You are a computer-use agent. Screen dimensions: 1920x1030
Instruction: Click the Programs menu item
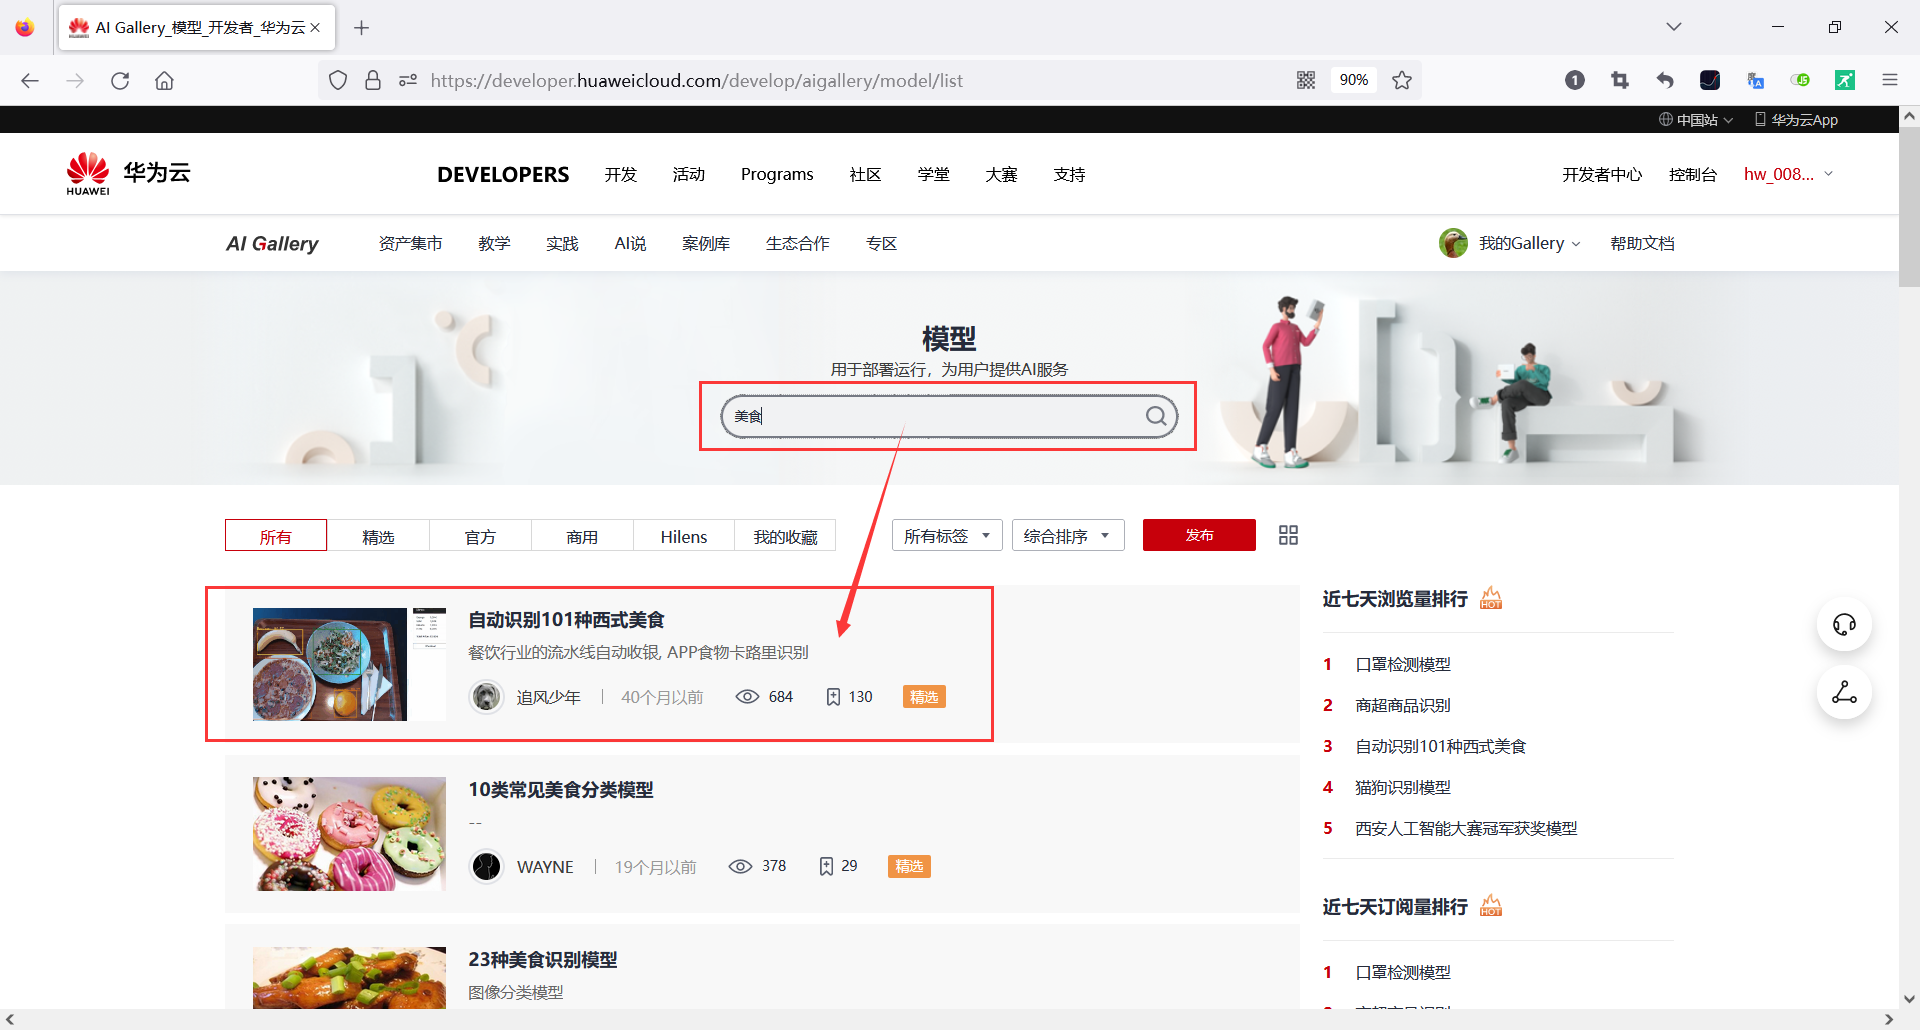coord(777,174)
